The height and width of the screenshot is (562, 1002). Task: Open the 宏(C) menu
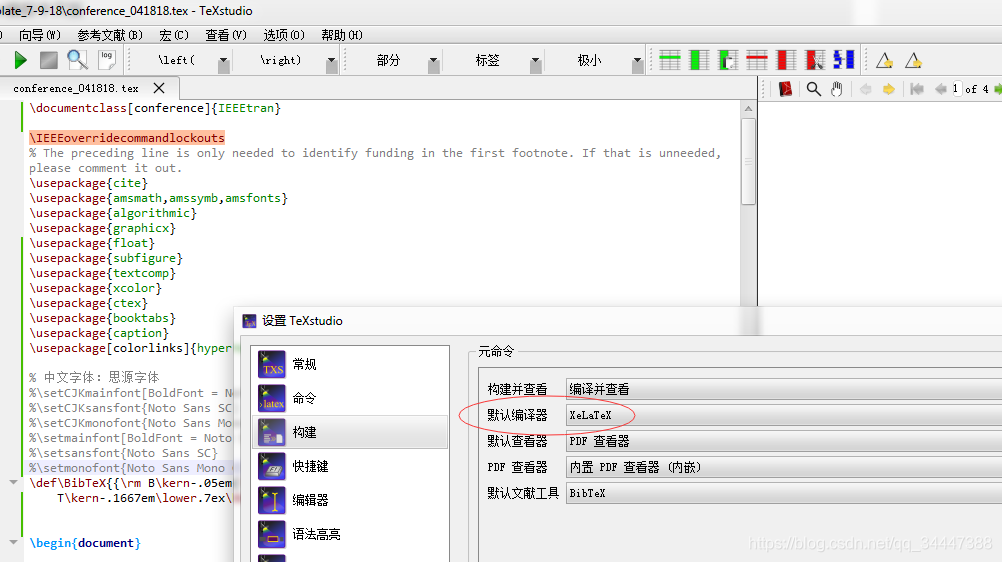pos(174,35)
